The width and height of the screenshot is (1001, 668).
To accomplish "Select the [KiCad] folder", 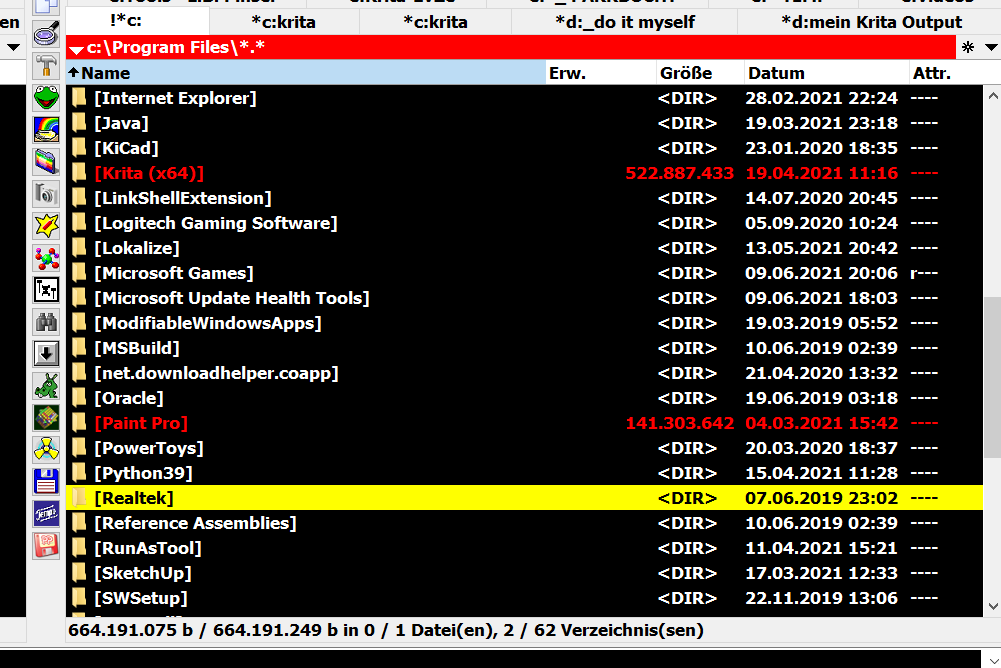I will tap(524, 148).
